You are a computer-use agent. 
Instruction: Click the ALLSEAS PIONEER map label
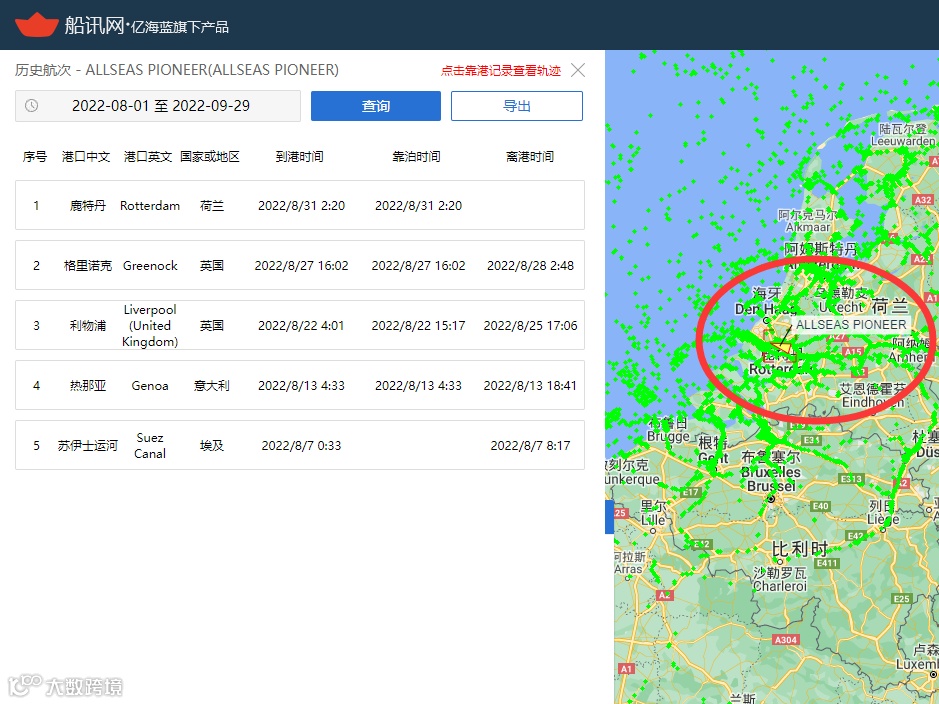click(851, 324)
